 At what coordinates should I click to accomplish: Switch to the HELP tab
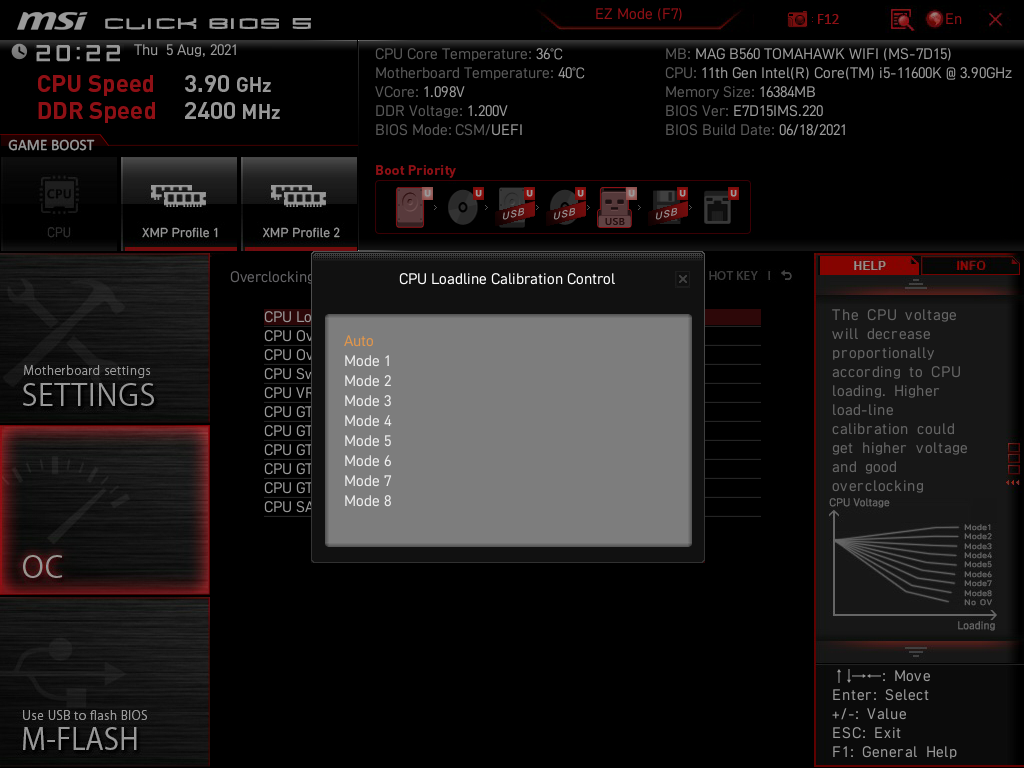tap(869, 266)
